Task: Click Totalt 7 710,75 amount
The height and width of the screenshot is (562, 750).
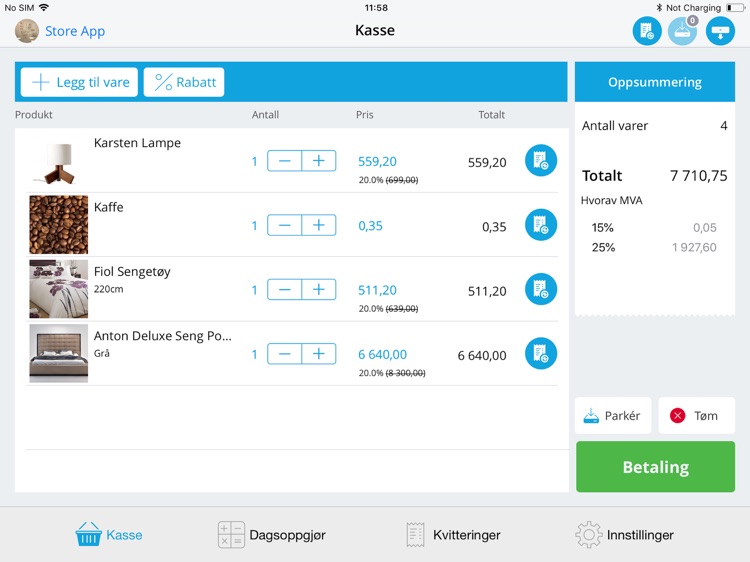Action: [698, 176]
